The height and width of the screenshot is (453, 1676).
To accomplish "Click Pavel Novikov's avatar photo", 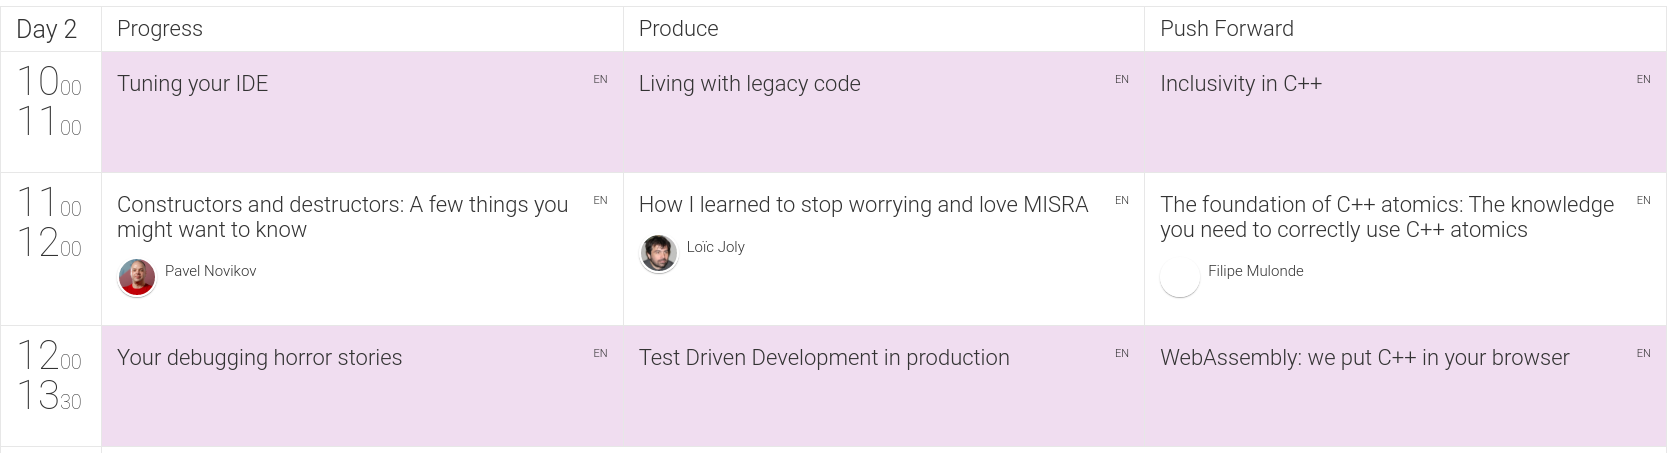I will click(137, 277).
